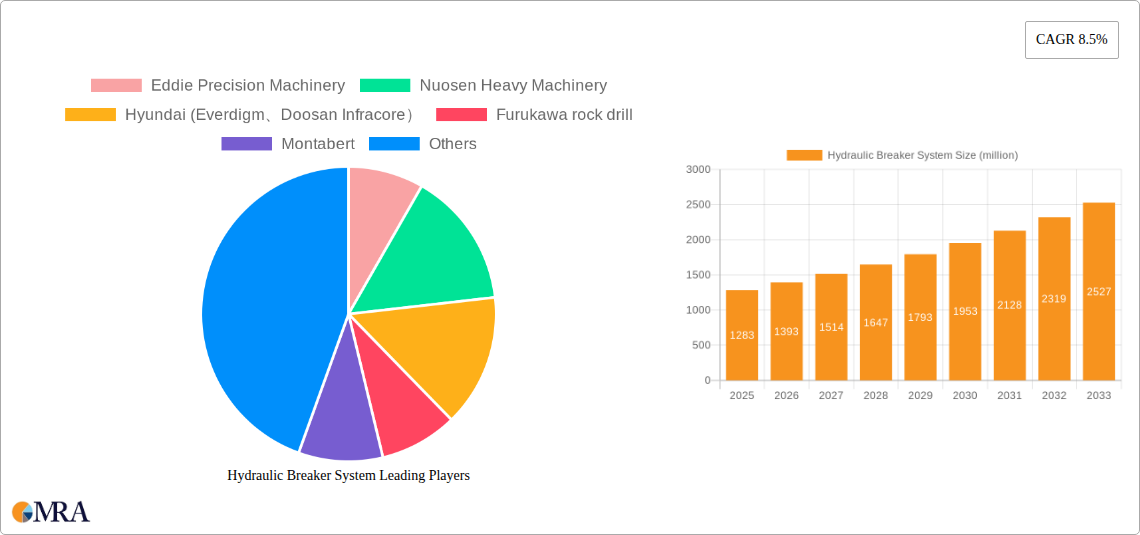The image size is (1140, 535).
Task: Click the 2030 bar labeled 1953
Action: click(x=966, y=312)
